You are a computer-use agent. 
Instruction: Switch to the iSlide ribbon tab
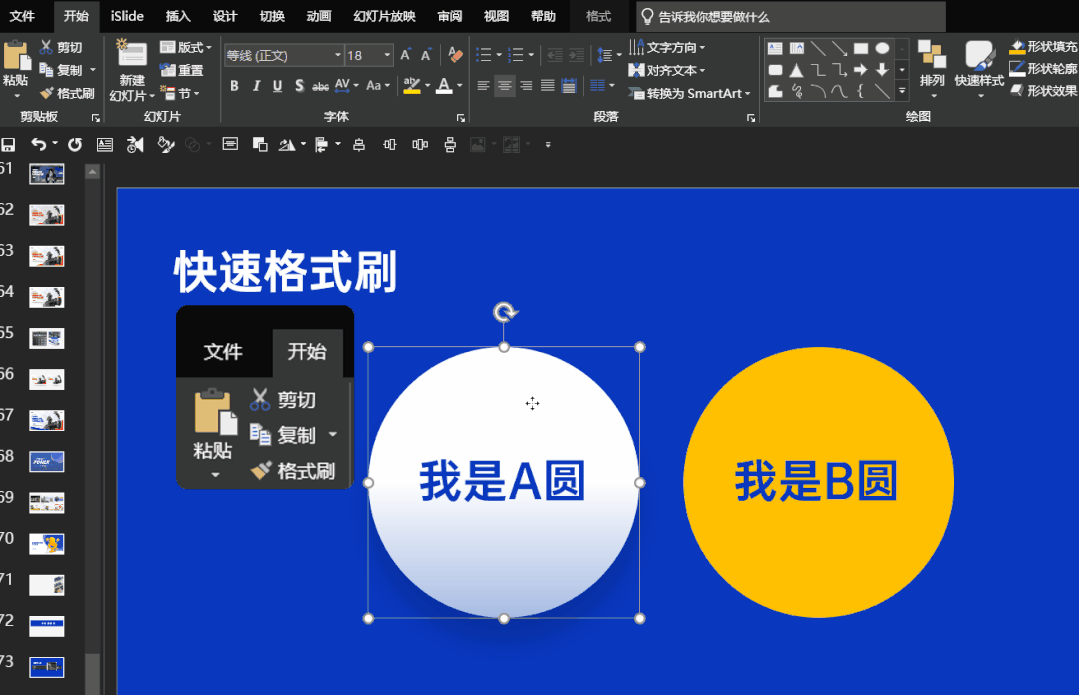pos(127,16)
